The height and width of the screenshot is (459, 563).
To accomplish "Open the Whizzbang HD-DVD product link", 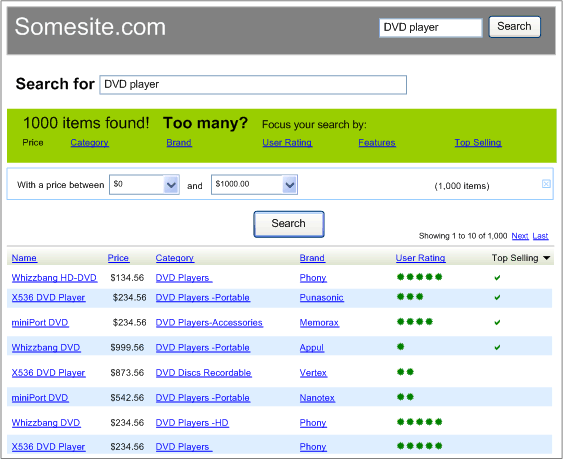I will click(54, 278).
